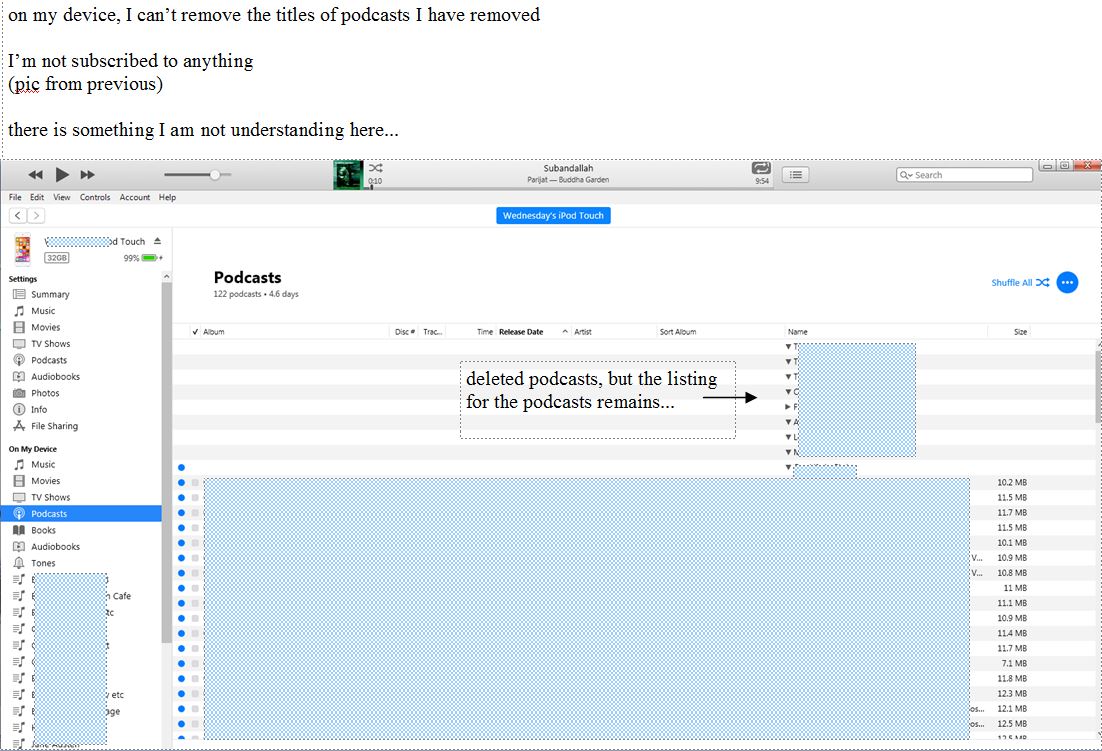The height and width of the screenshot is (751, 1102).
Task: Toggle checkbox on the 11.8 MB row
Action: coord(195,679)
